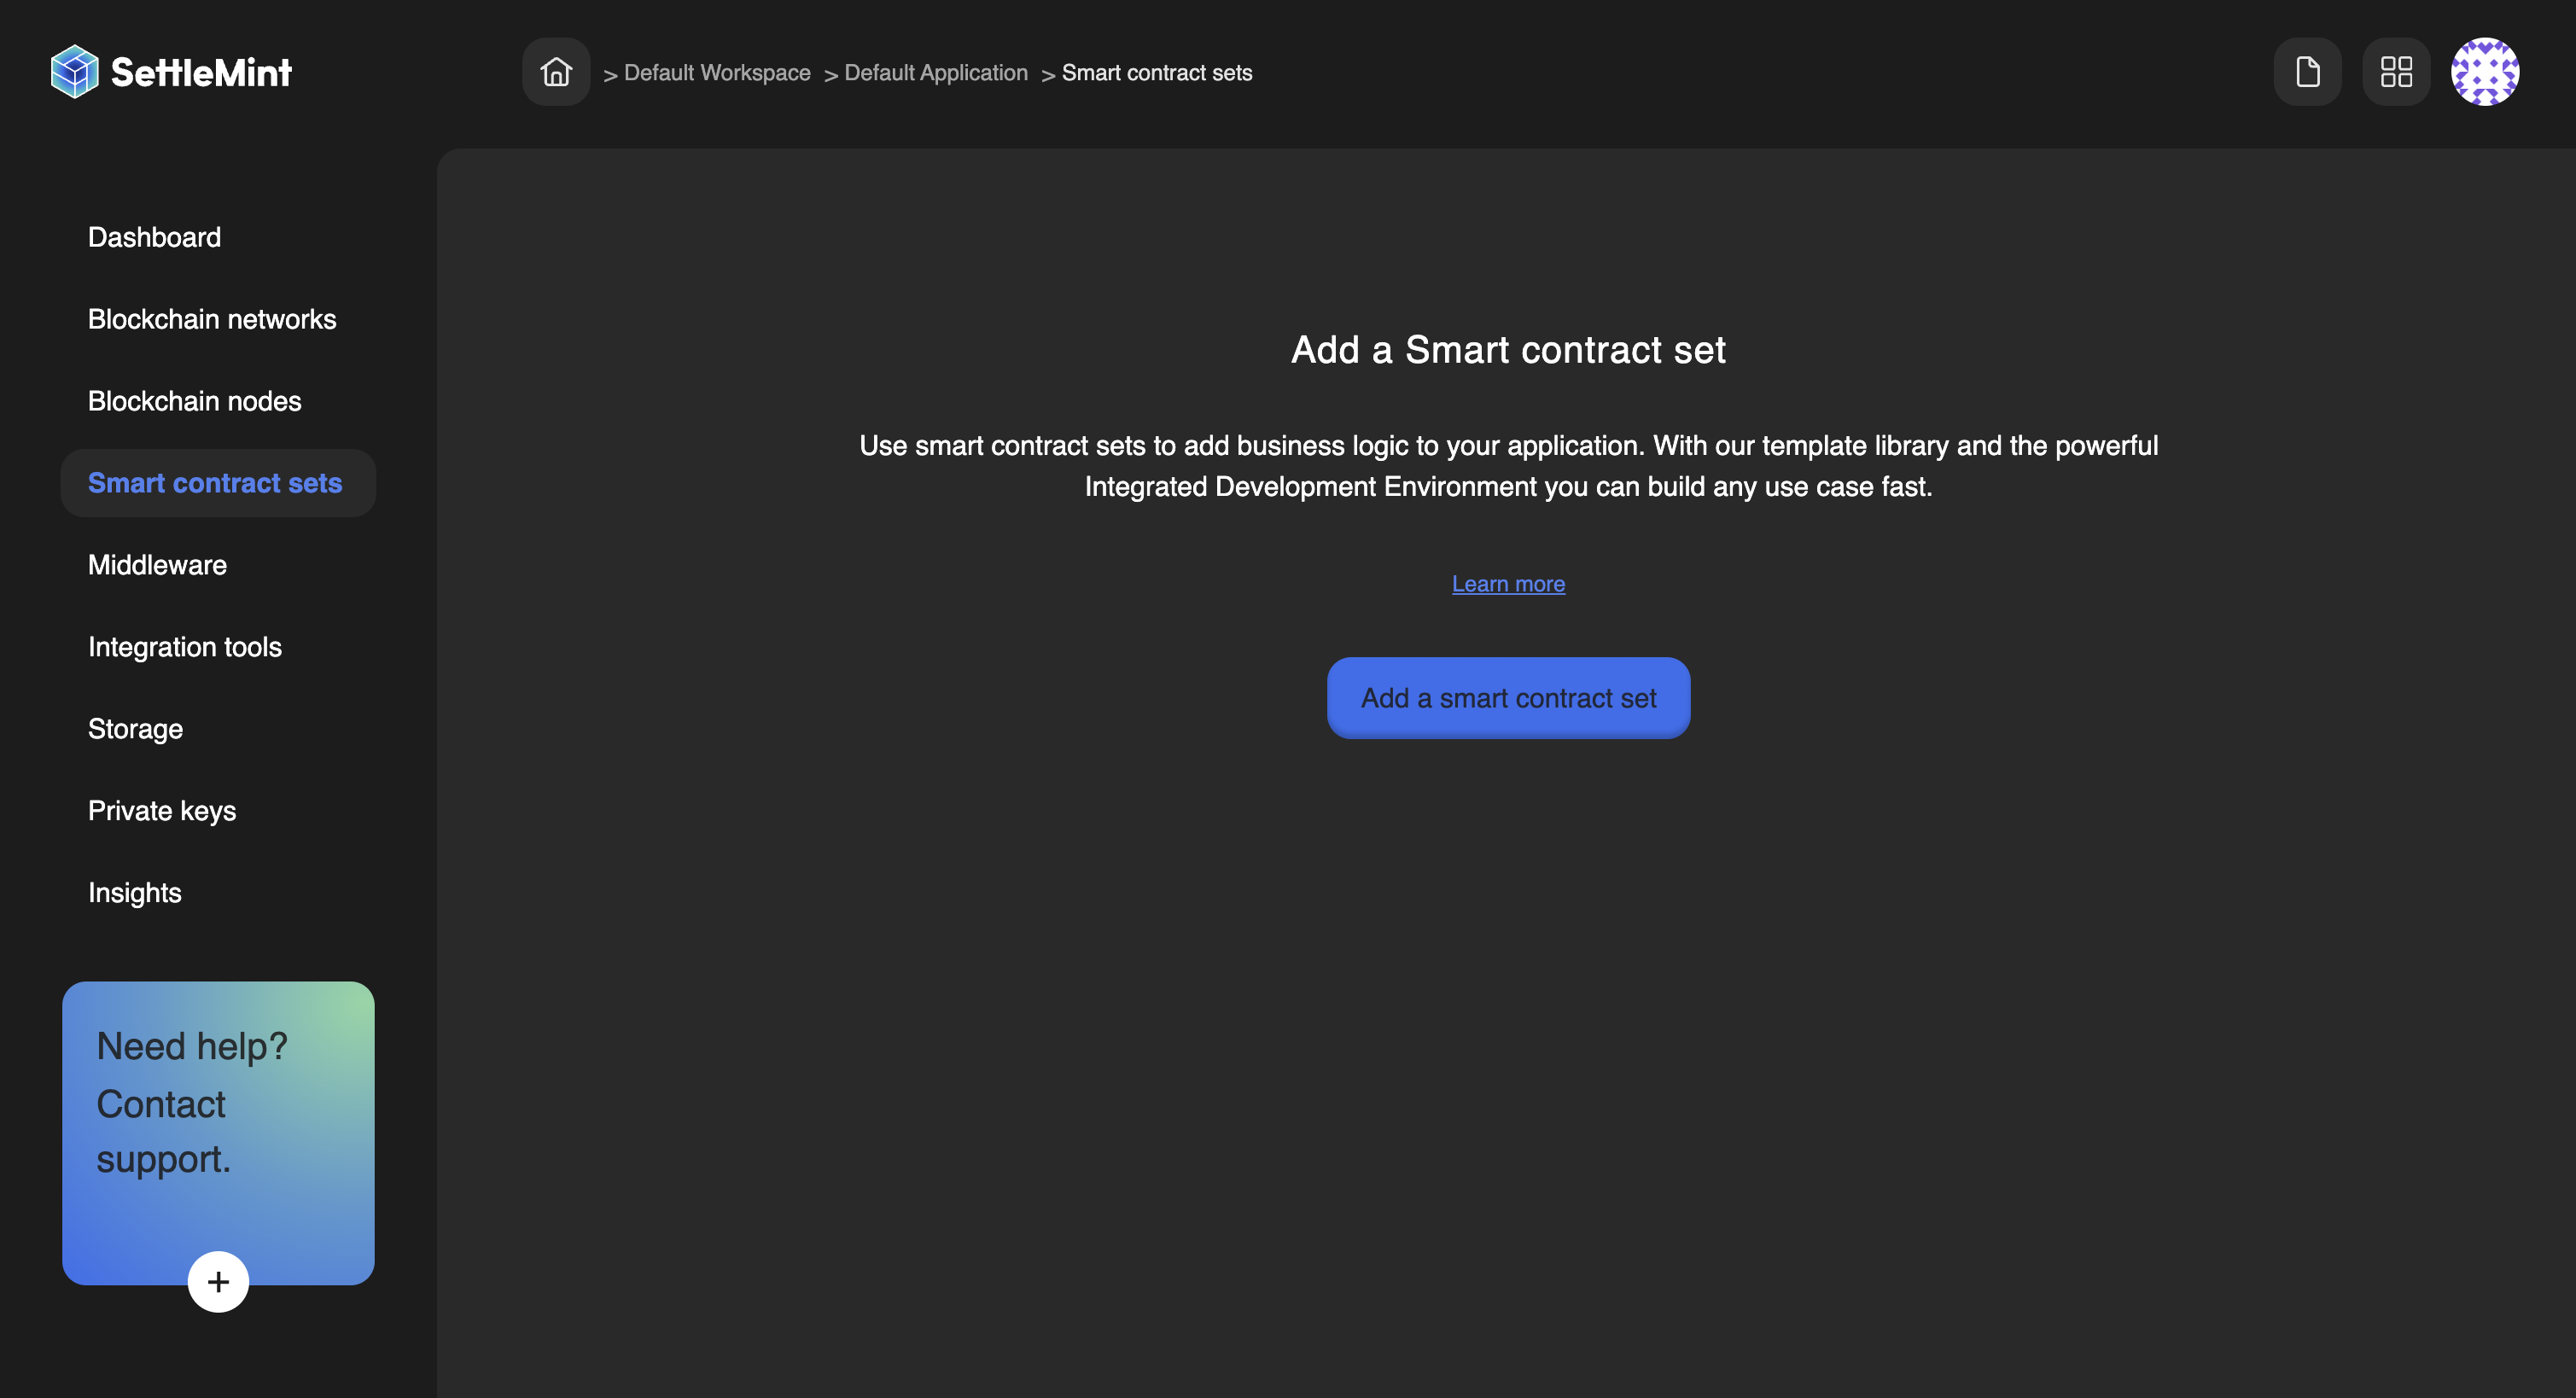Viewport: 2576px width, 1398px height.
Task: Click the user profile avatar icon
Action: coord(2485,71)
